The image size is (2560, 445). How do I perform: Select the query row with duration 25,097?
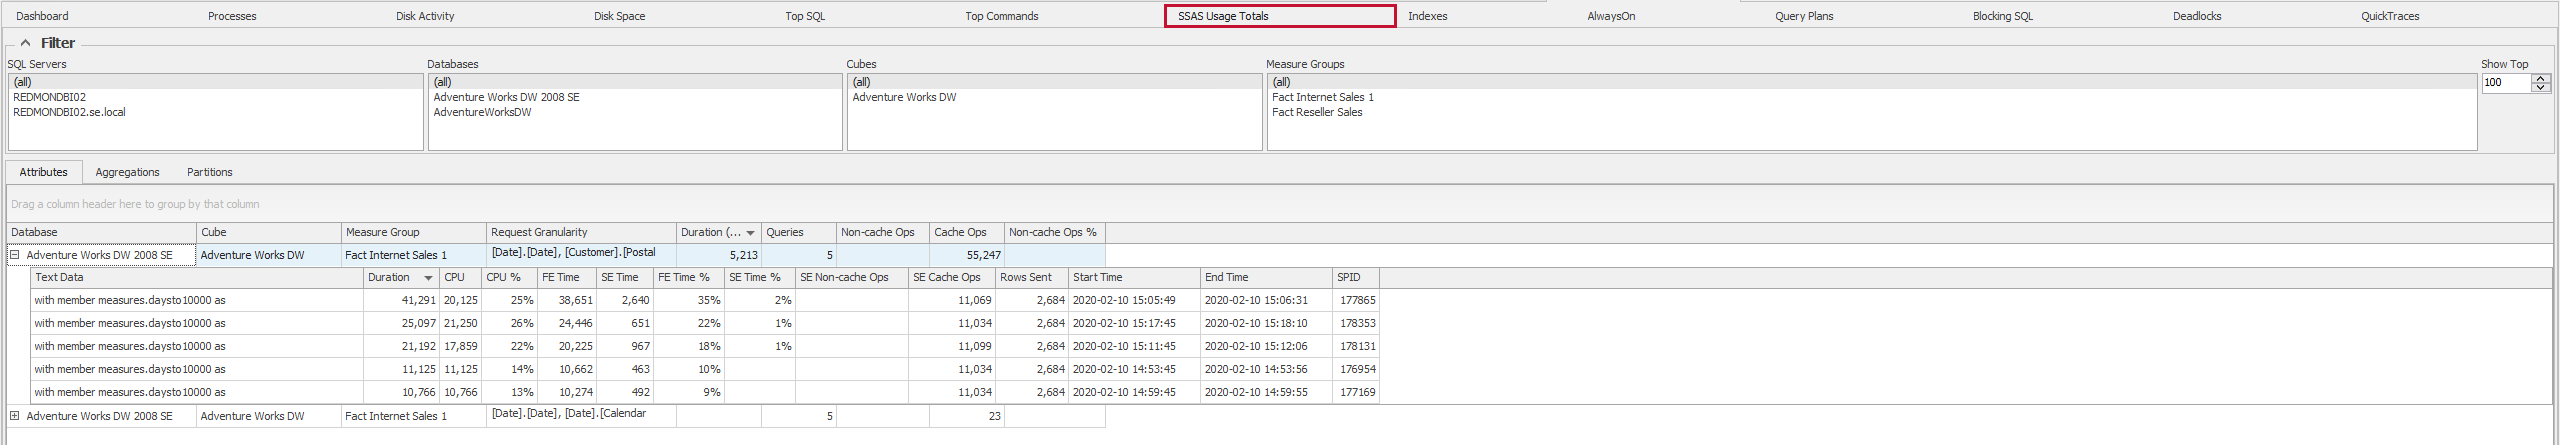[x=705, y=323]
